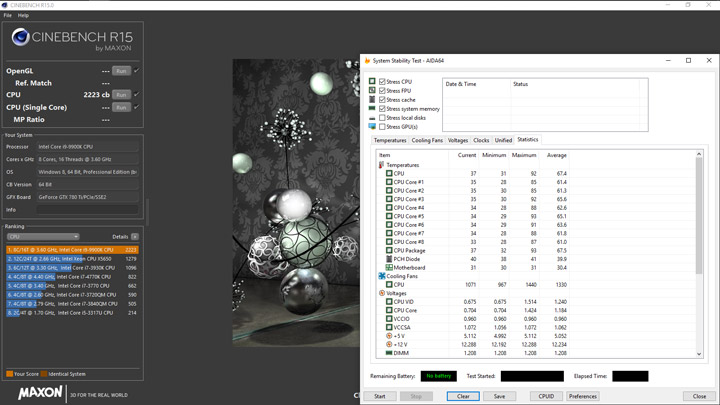The width and height of the screenshot is (720, 405).
Task: Click the Cooling Fans snowflake icon
Action: point(382,276)
